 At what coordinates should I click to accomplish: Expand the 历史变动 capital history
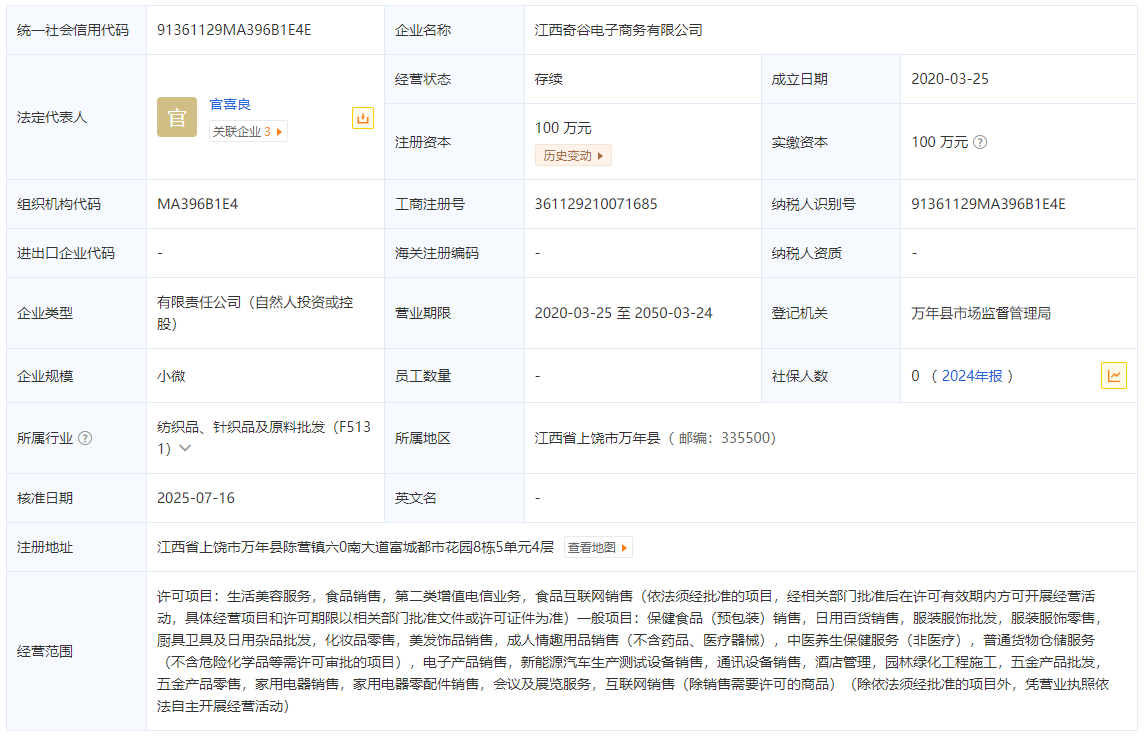click(573, 156)
